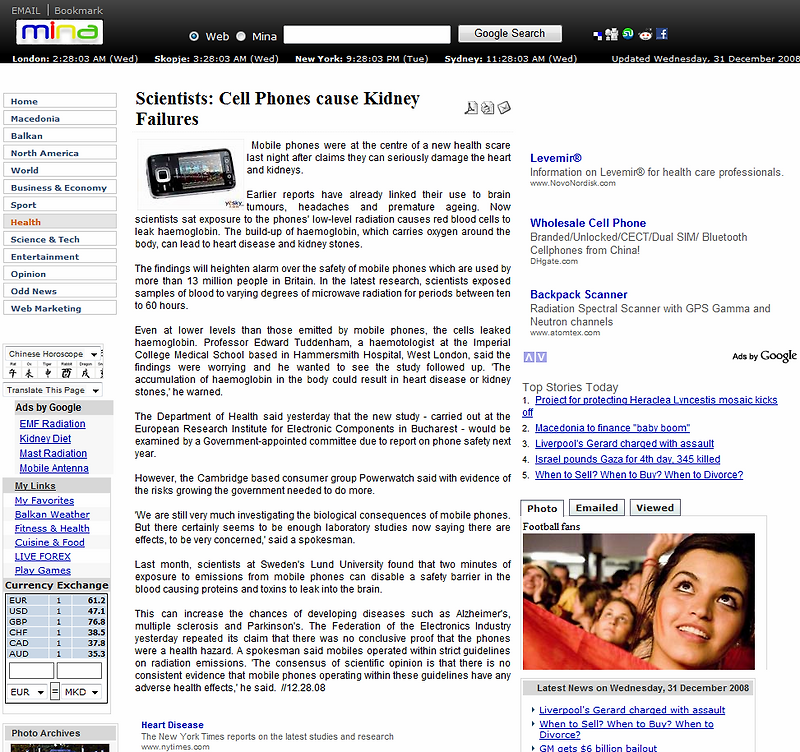Open the EUR source currency dropdown
This screenshot has height=752, width=800.
click(28, 692)
